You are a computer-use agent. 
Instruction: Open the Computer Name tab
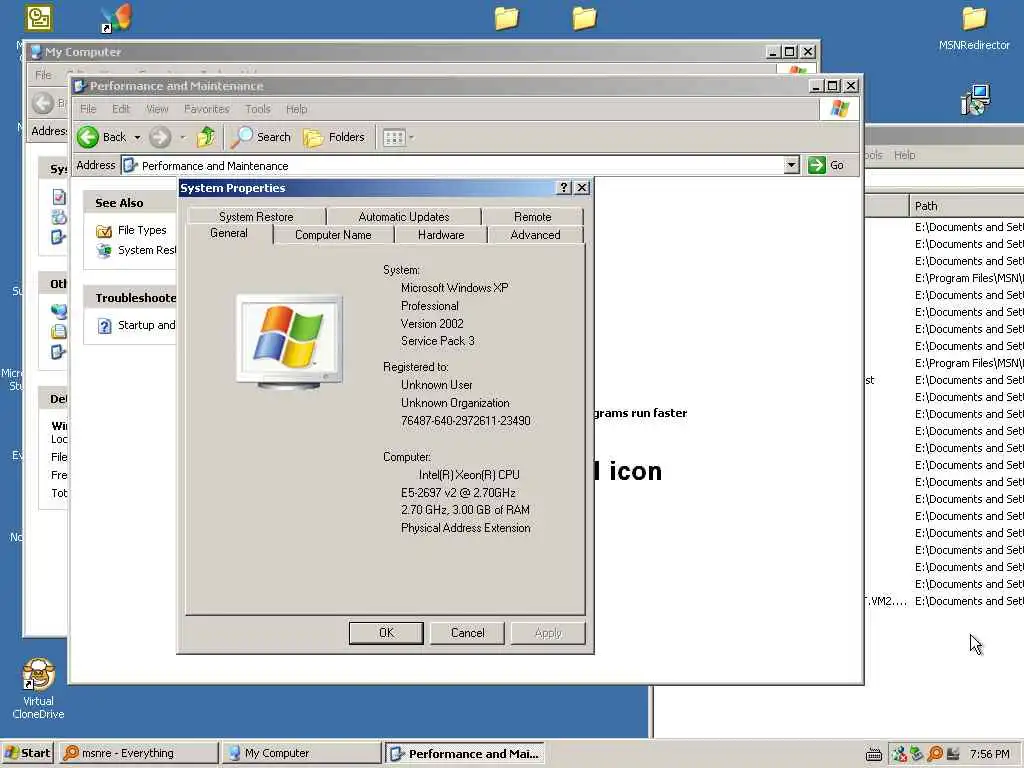(333, 235)
